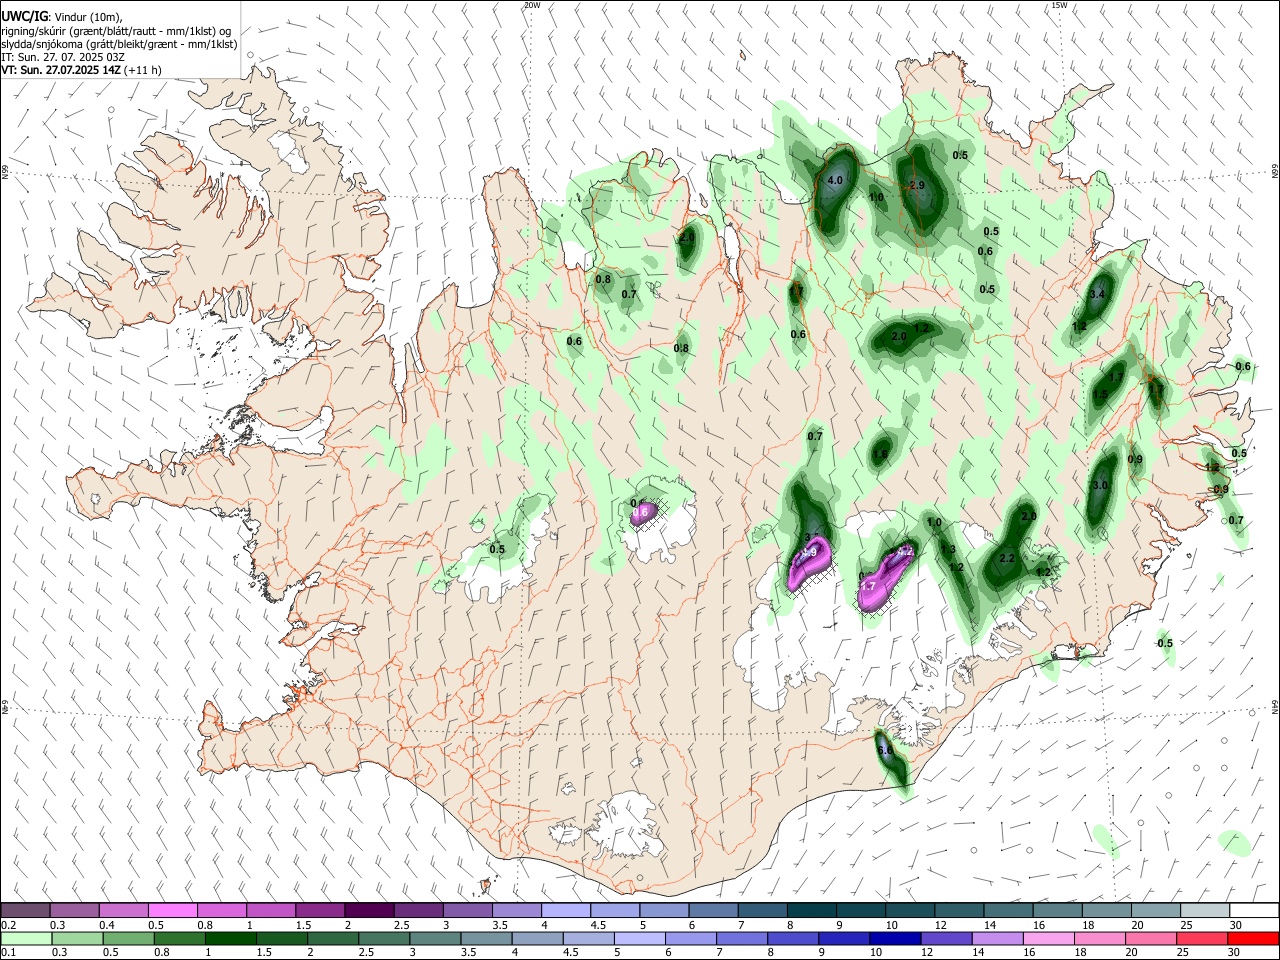Pick the snow legend swatch starting at 12
The width and height of the screenshot is (1280, 960).
[958, 911]
